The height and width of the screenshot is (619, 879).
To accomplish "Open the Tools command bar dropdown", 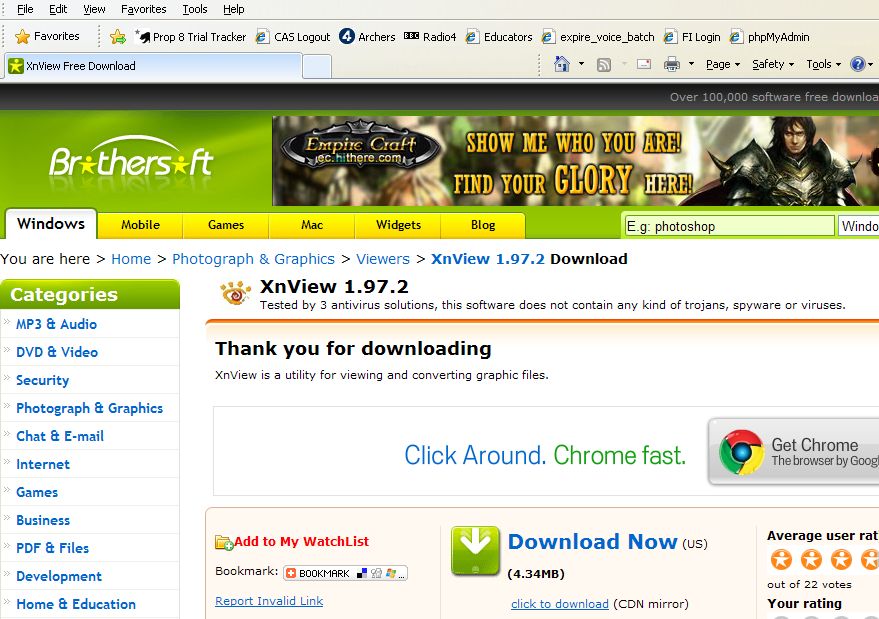I will tap(824, 64).
